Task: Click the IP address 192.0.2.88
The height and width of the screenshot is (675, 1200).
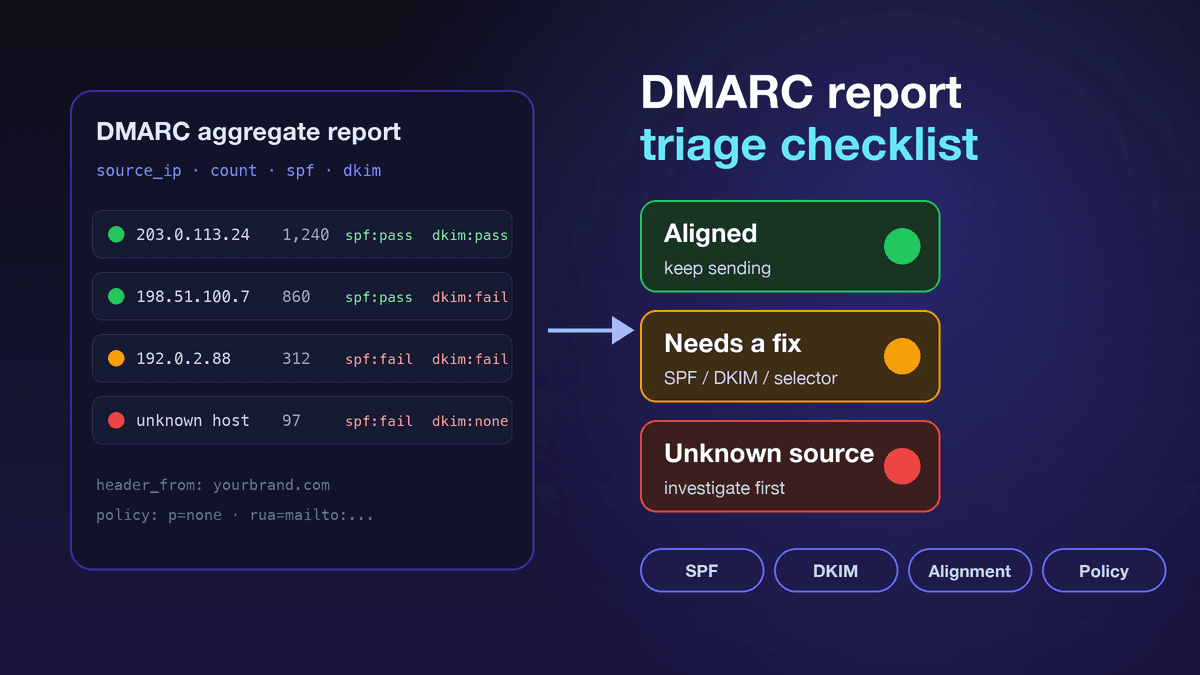Action: tap(183, 358)
